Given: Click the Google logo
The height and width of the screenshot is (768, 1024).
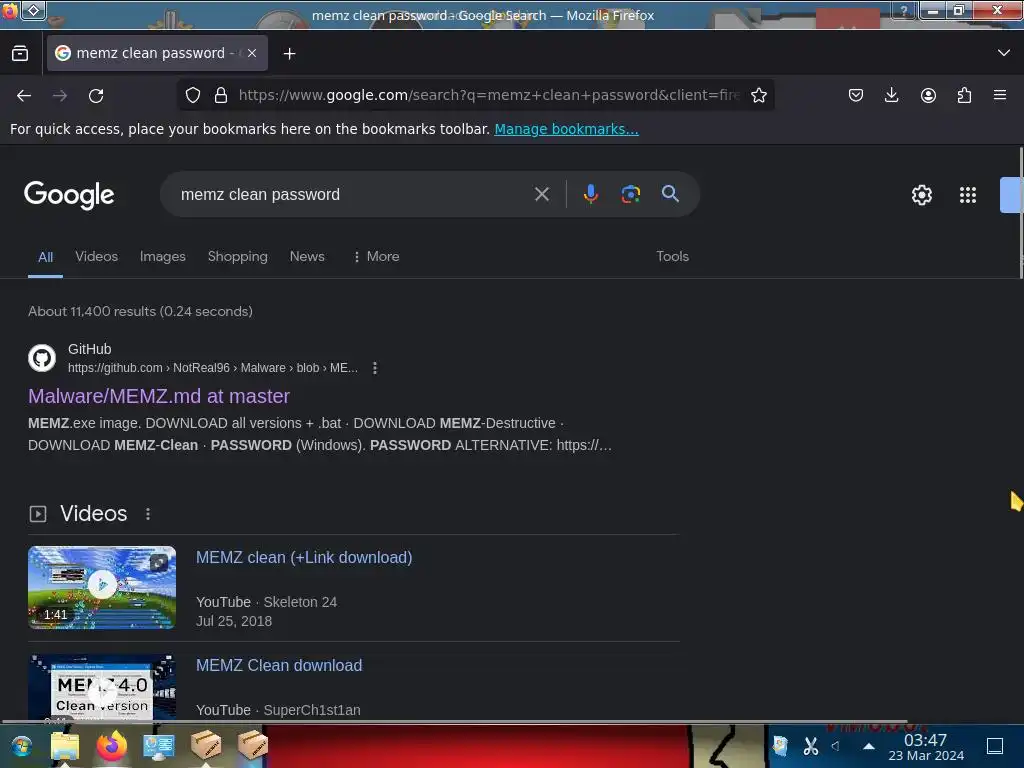Looking at the screenshot, I should click(69, 195).
